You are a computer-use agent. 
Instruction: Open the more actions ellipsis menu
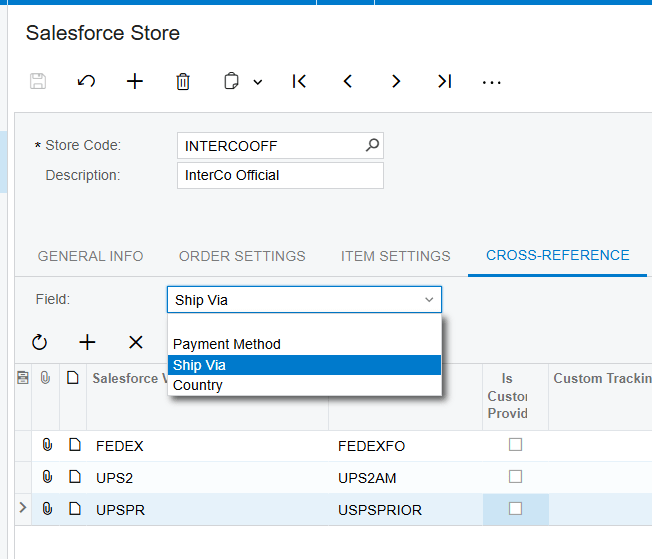[x=491, y=82]
